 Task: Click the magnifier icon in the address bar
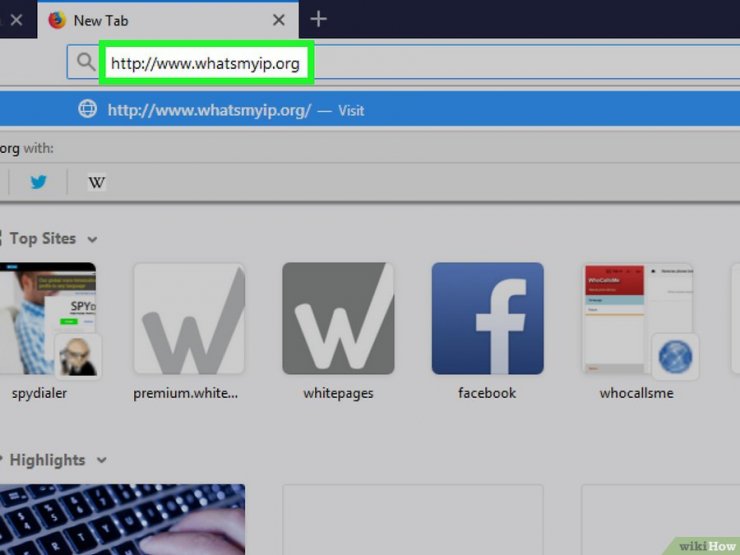tap(85, 64)
